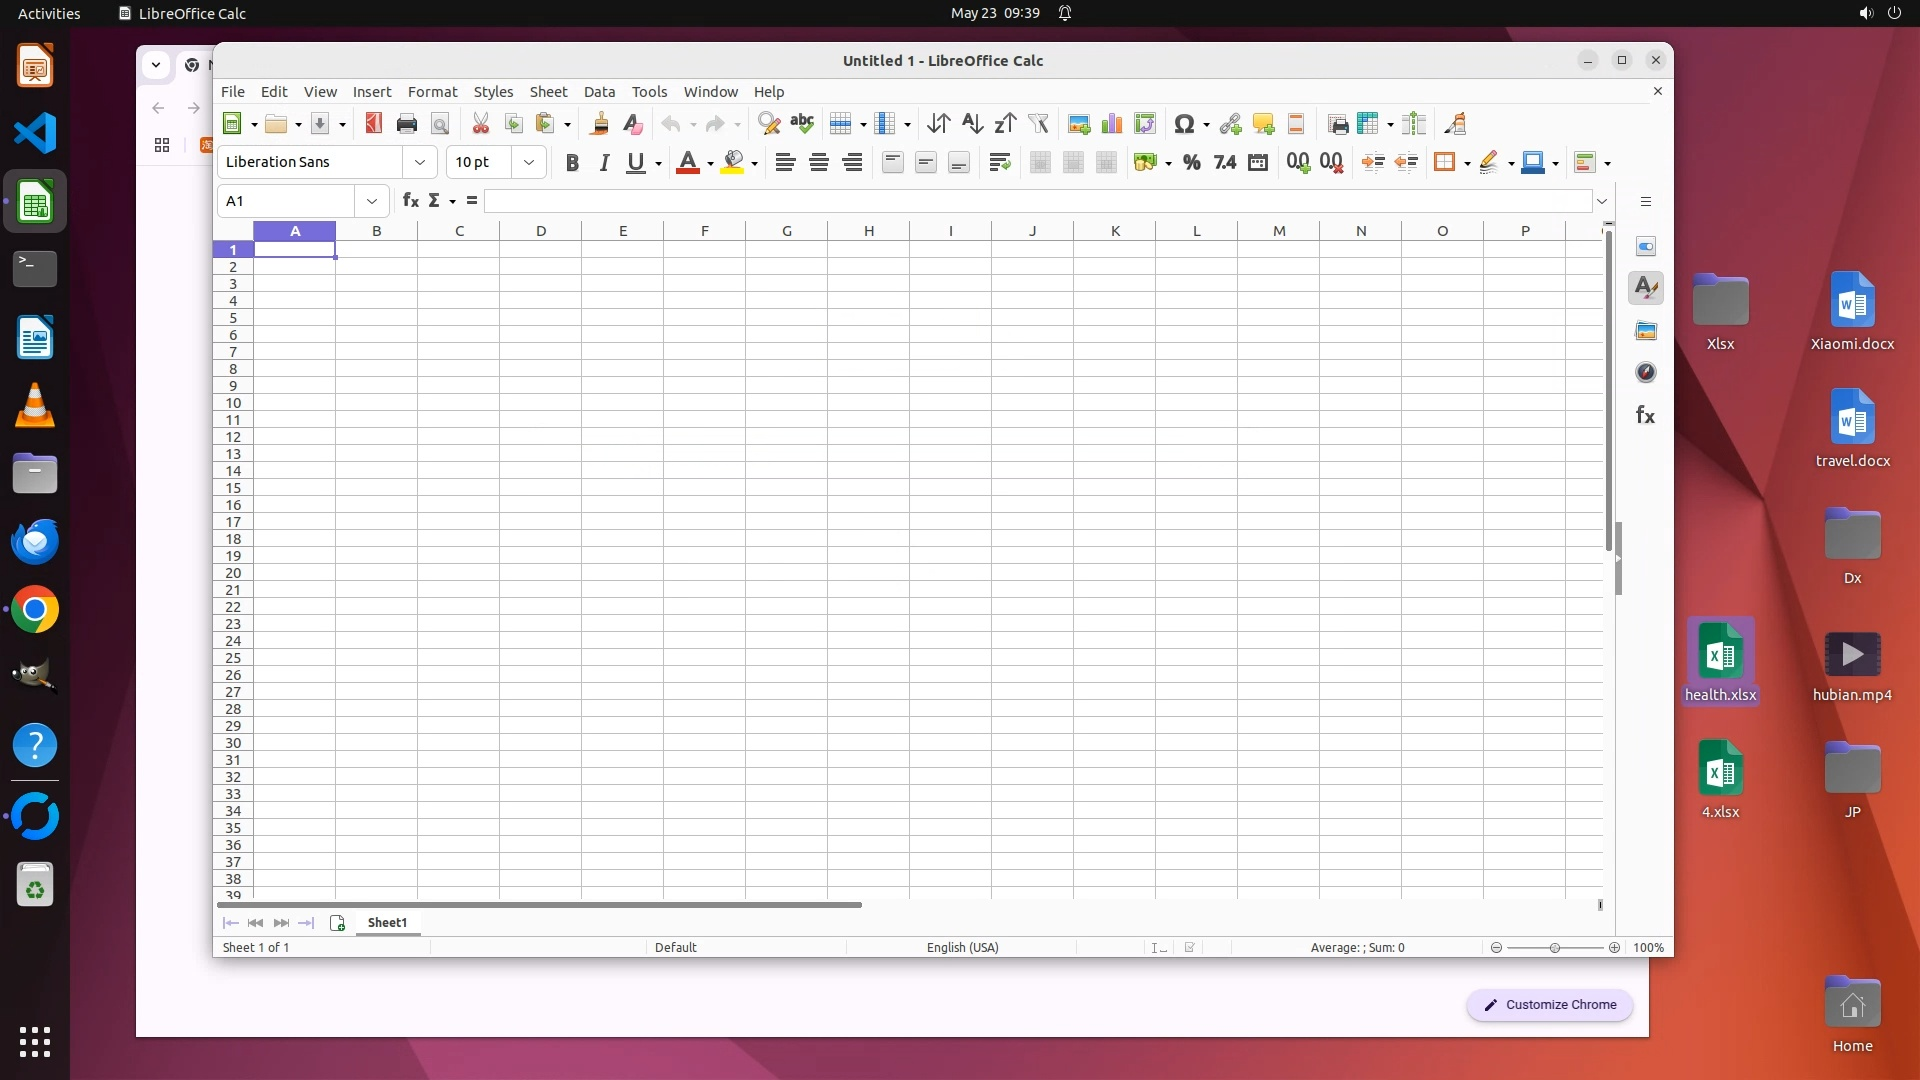
Task: Open the Format menu
Action: coord(432,91)
